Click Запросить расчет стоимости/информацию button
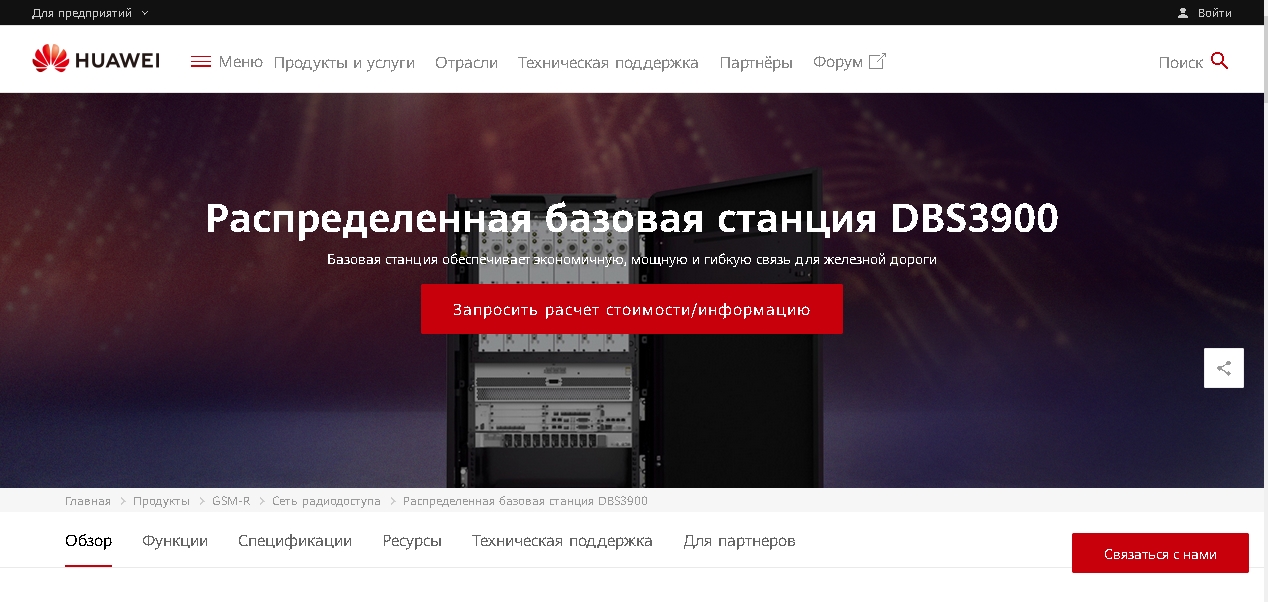Screen dimensions: 1268x602 click(x=632, y=309)
